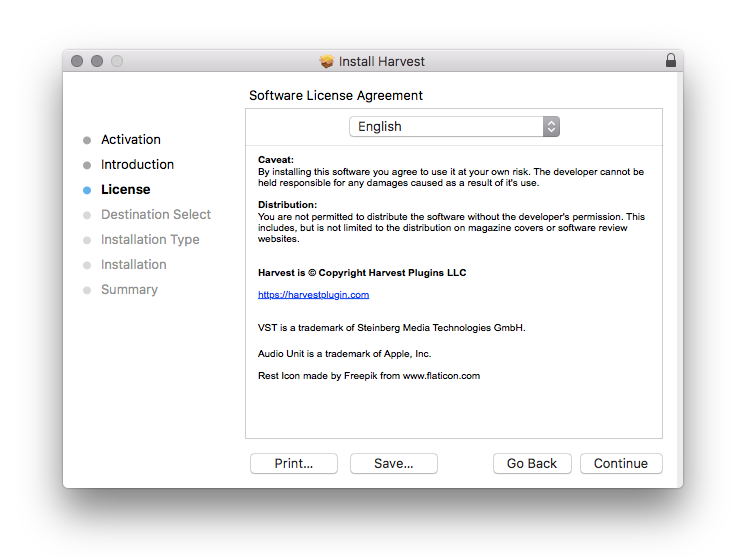Click Continue to proceed
749x557 pixels.
[x=621, y=463]
